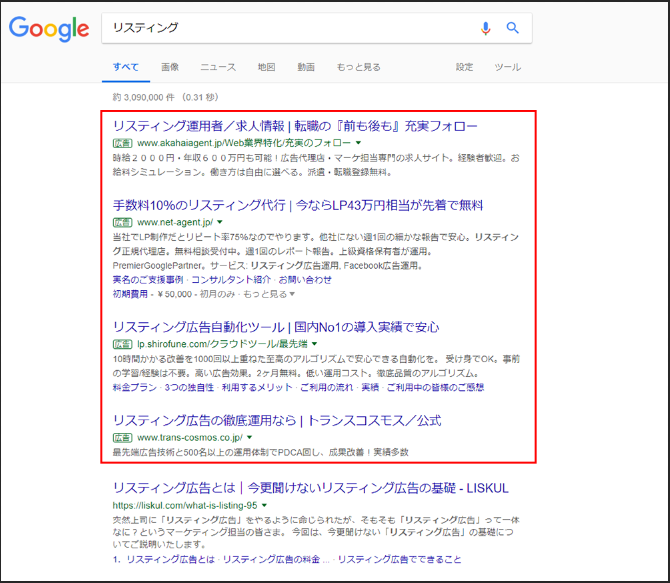Expand arrow next to www.net-agent.jp URL

pyautogui.click(x=220, y=222)
